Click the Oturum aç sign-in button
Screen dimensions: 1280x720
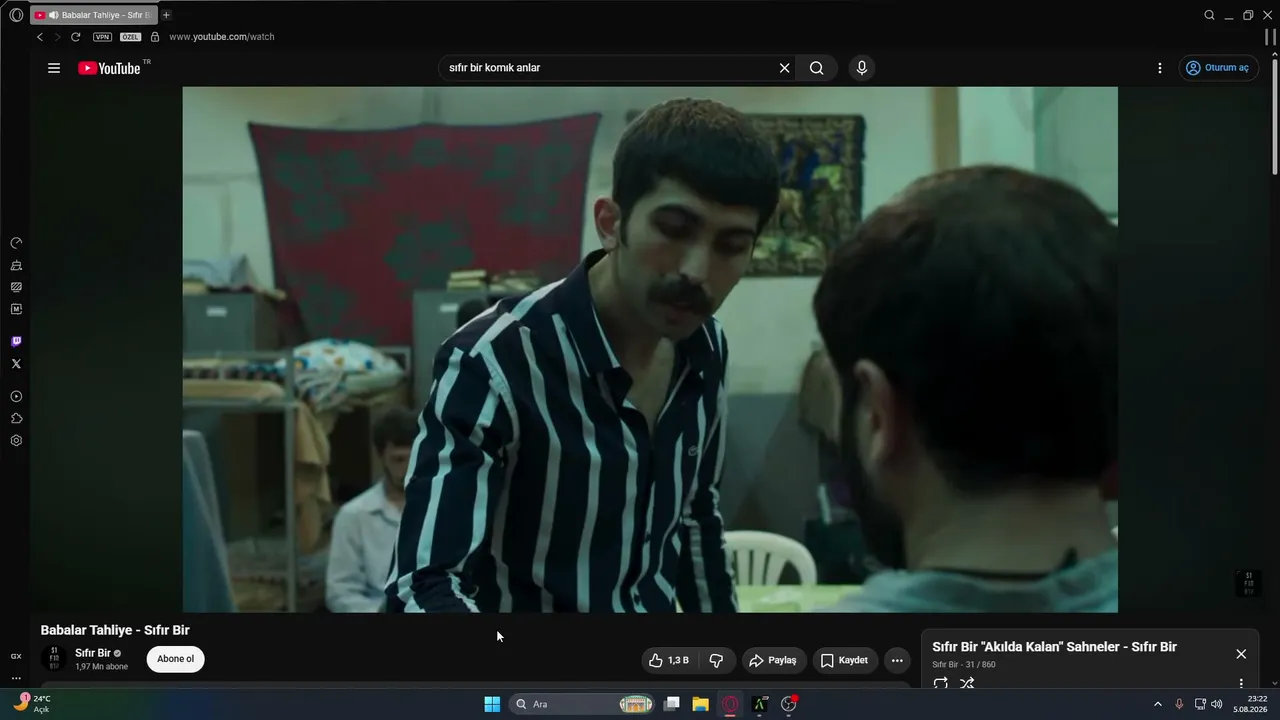1217,68
